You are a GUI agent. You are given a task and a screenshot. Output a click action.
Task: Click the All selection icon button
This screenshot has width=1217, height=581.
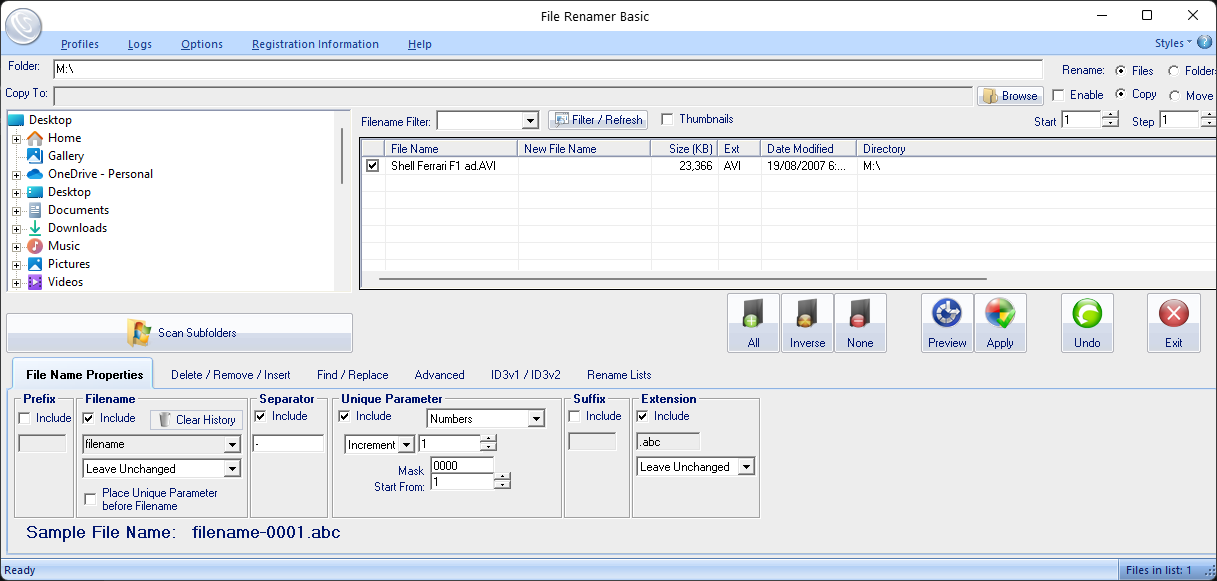click(x=754, y=323)
